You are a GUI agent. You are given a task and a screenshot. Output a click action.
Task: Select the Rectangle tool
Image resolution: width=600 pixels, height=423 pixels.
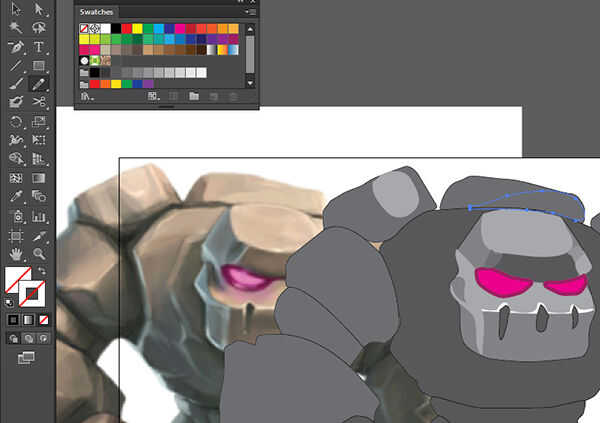coord(39,65)
